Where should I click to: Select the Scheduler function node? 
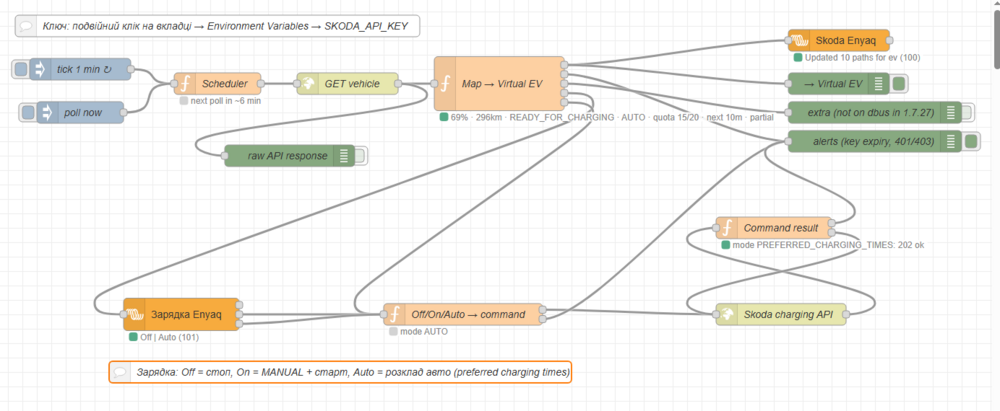point(217,84)
